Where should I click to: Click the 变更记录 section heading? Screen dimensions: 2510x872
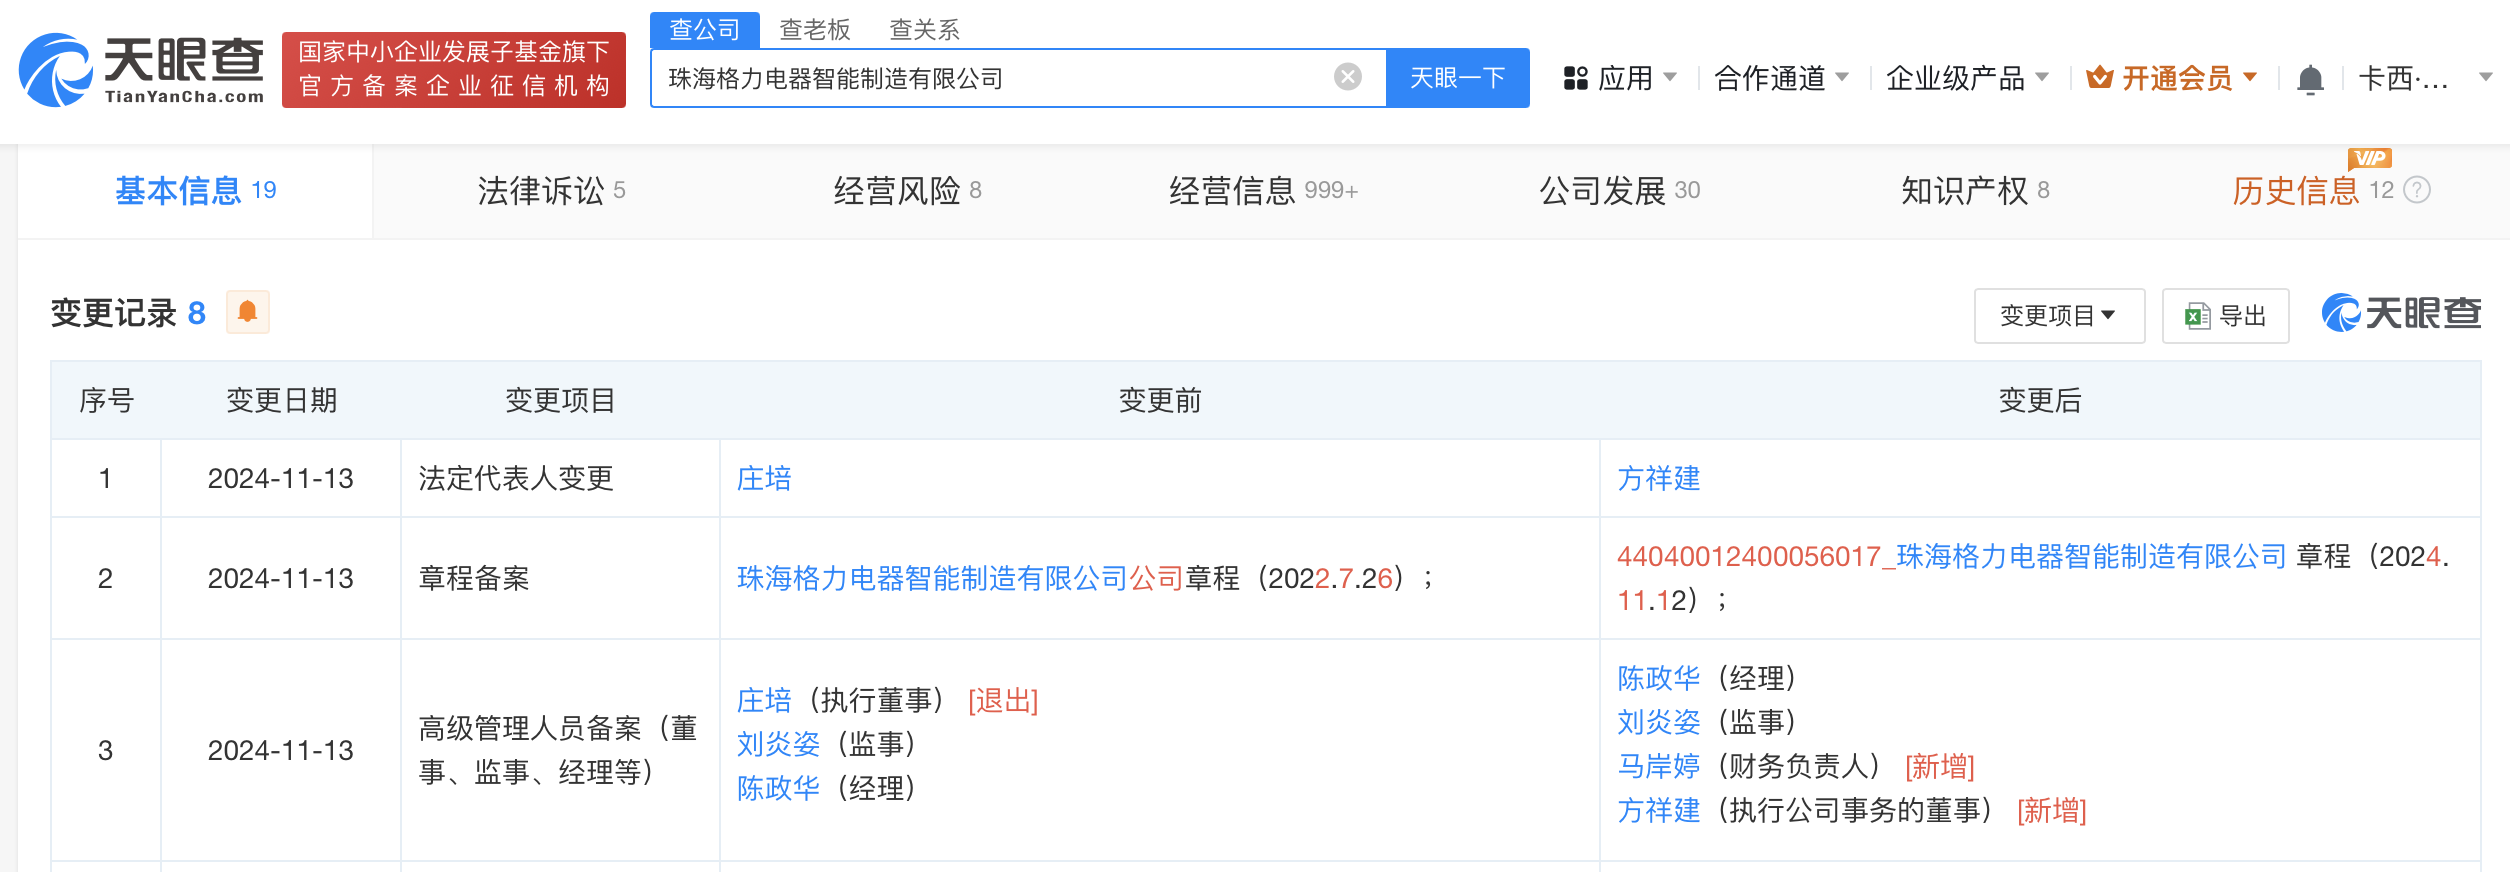(113, 313)
